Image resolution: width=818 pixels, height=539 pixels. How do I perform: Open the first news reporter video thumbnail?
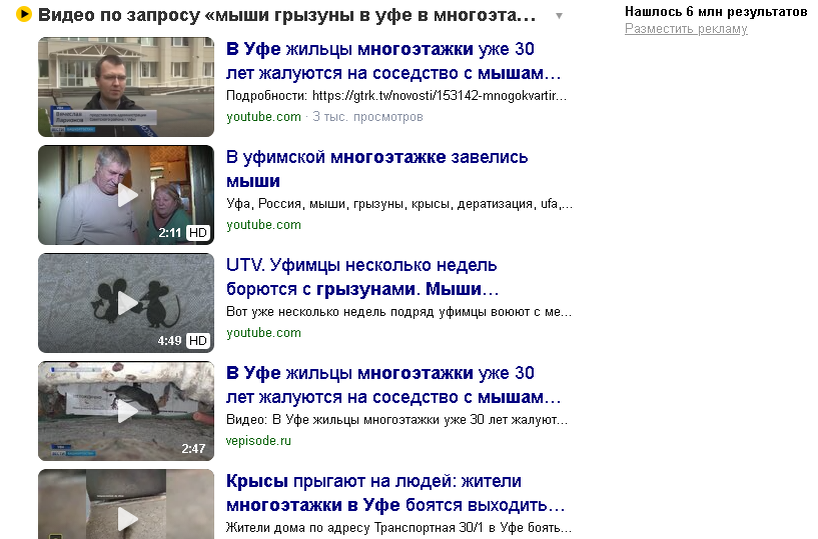click(126, 87)
